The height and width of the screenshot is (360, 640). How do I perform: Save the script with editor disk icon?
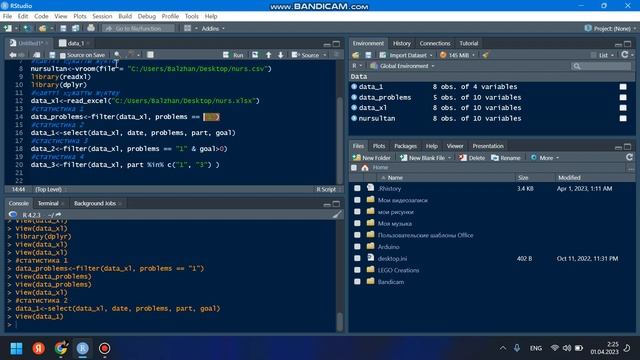pyautogui.click(x=52, y=55)
